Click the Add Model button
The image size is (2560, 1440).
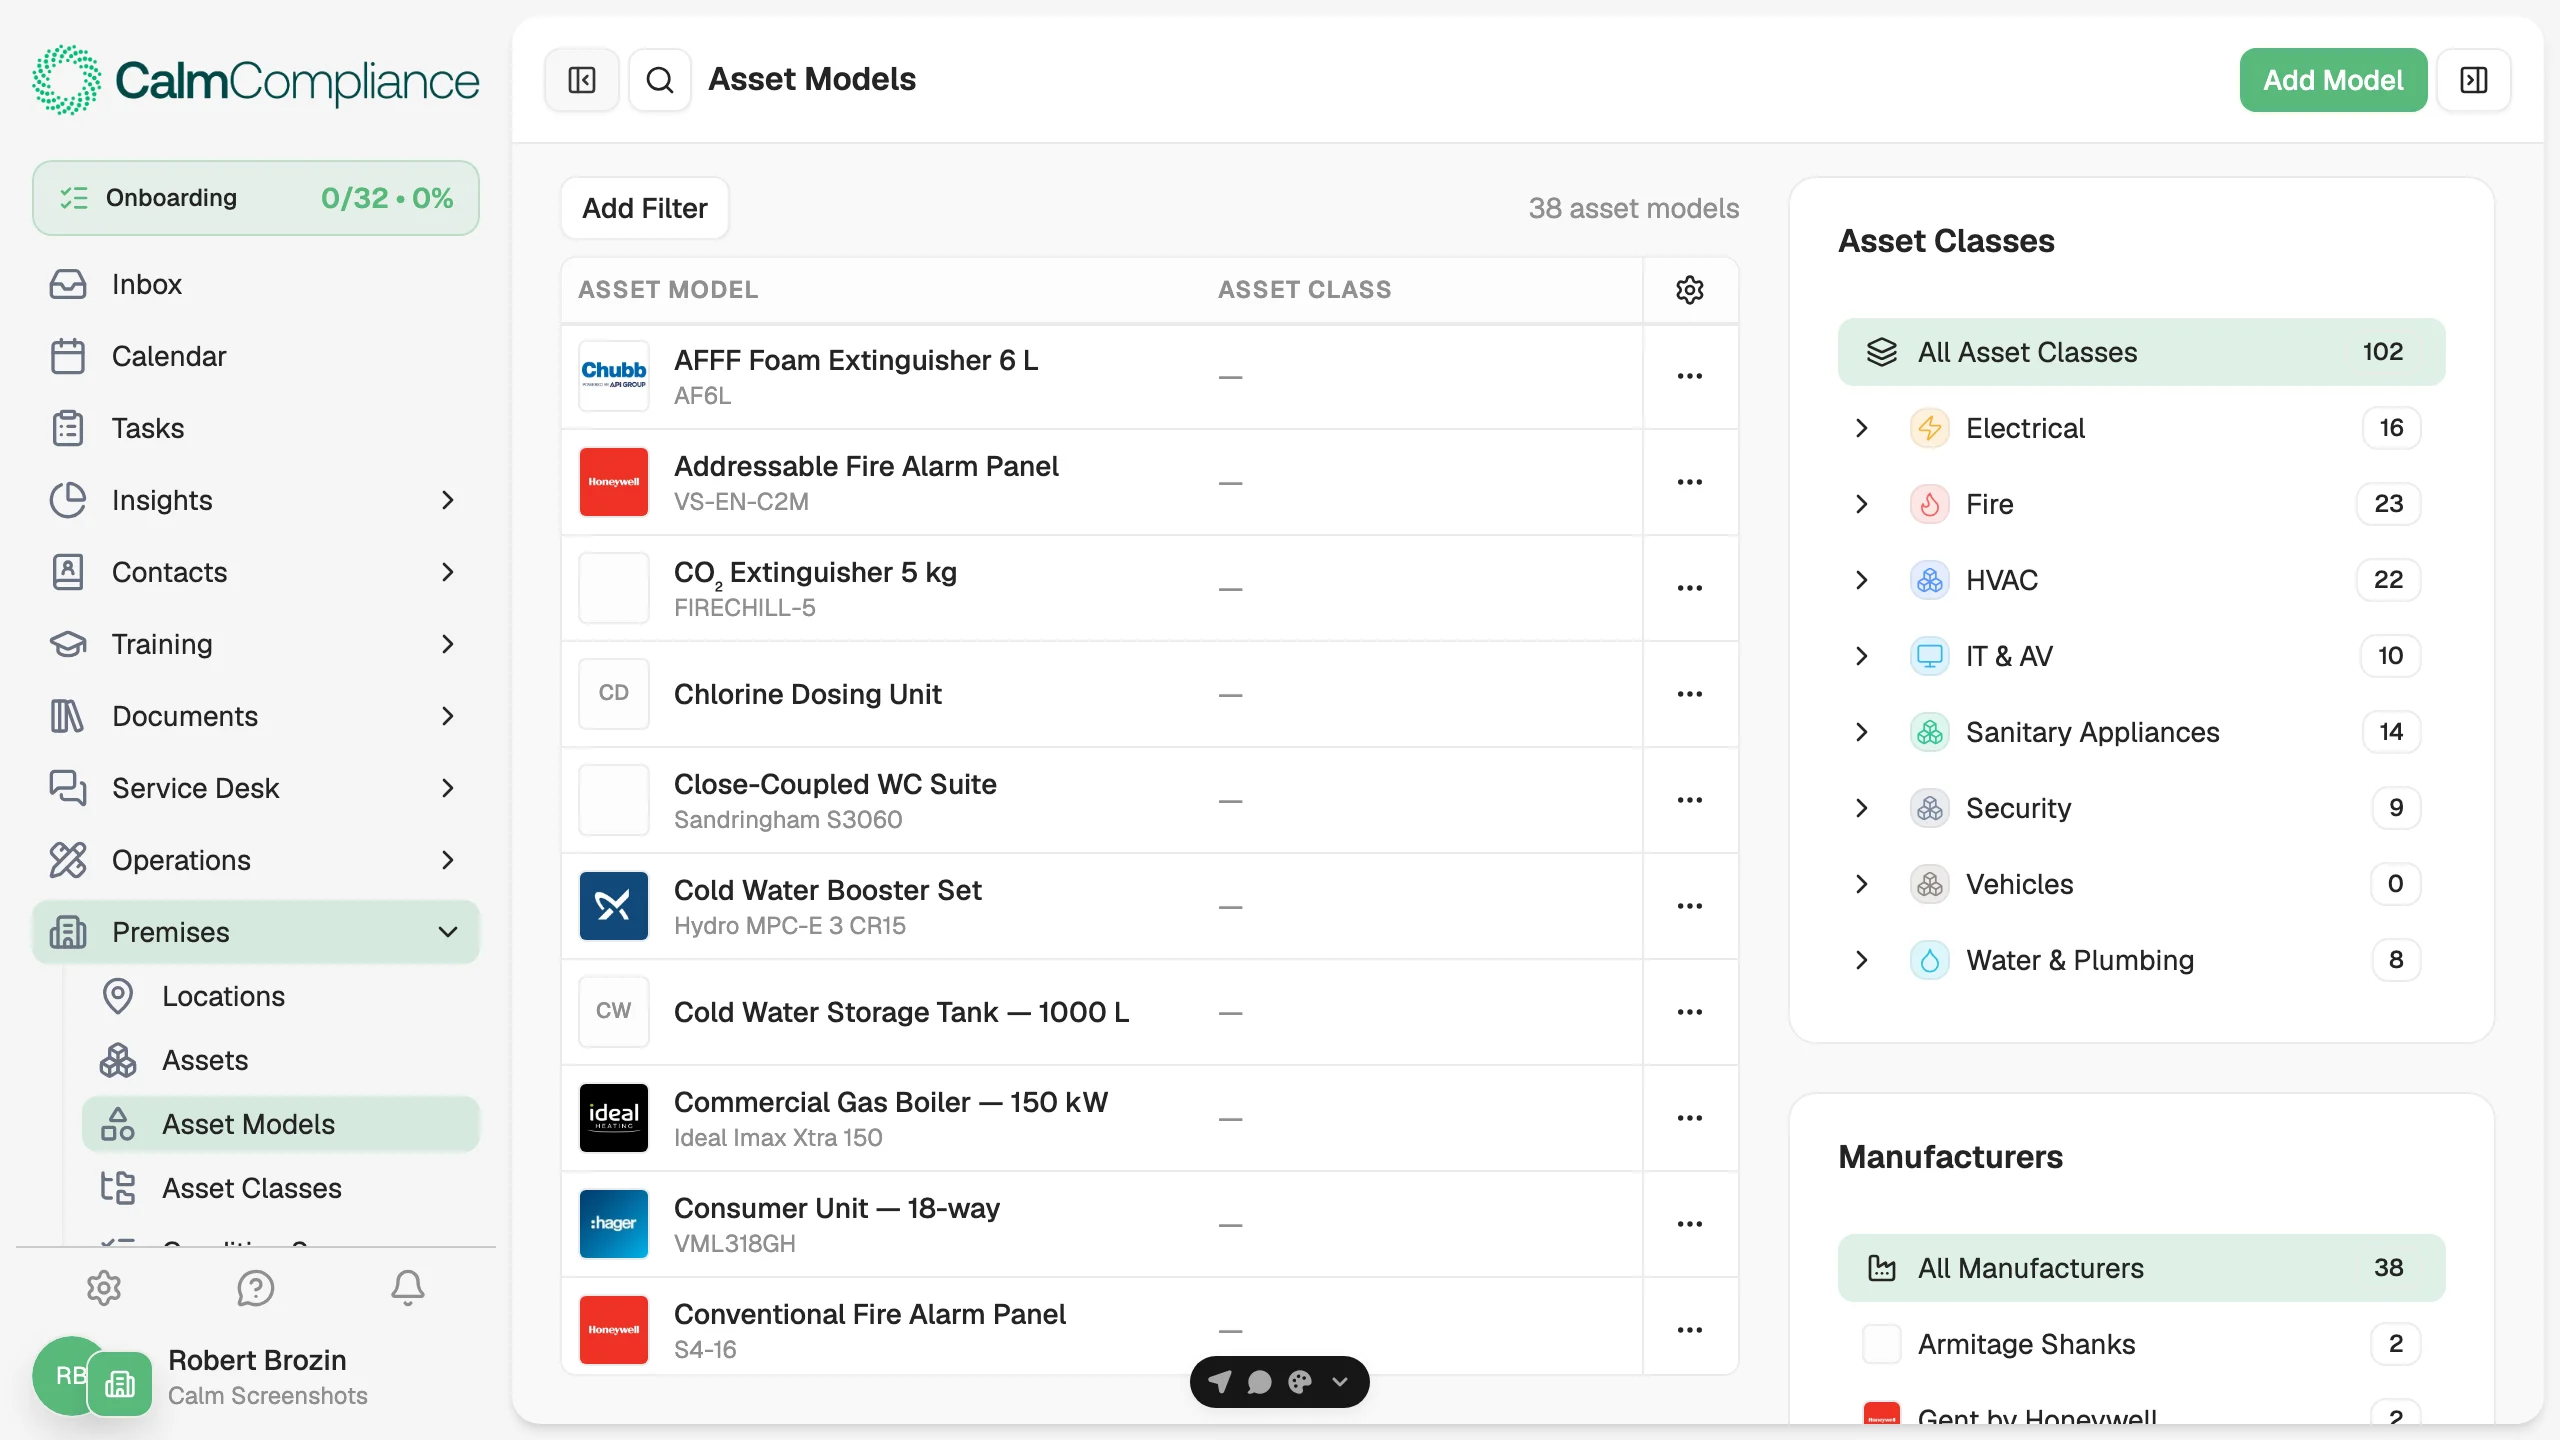[2333, 80]
